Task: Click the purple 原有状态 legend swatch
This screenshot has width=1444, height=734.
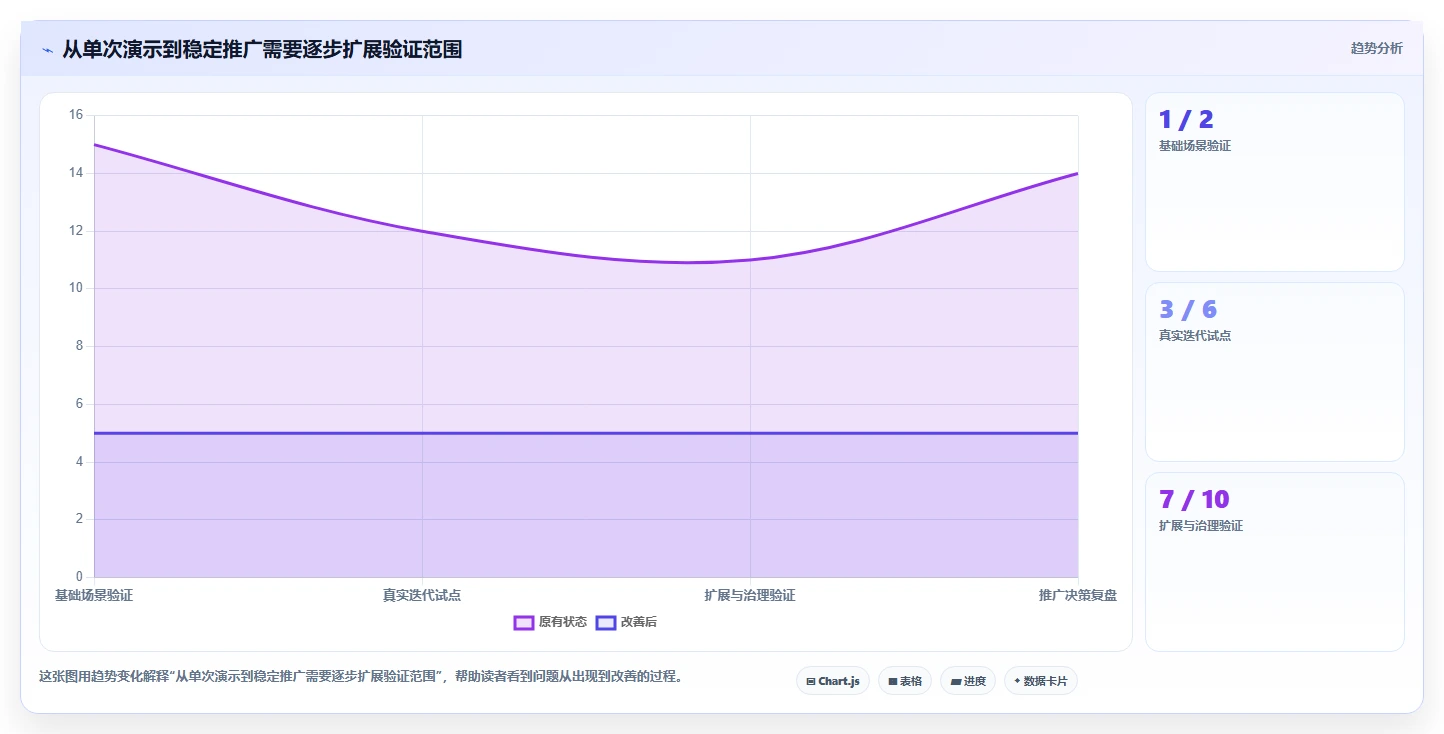Action: (x=523, y=622)
